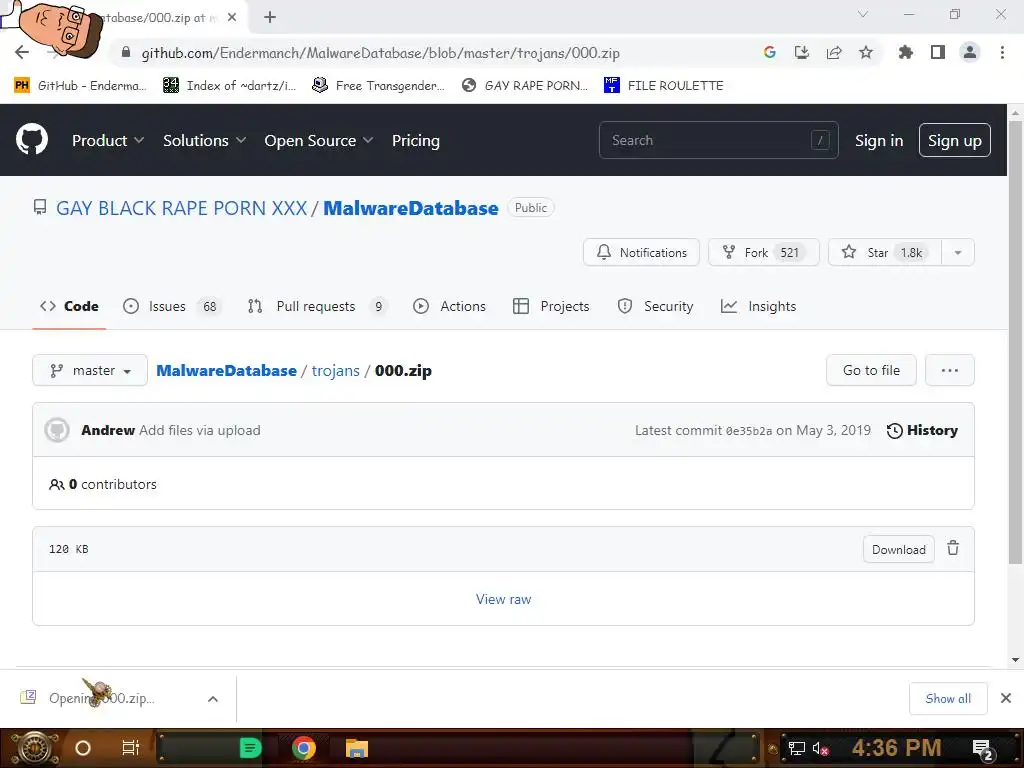Image resolution: width=1024 pixels, height=768 pixels.
Task: Go back with browser back arrow
Action: pos(22,52)
